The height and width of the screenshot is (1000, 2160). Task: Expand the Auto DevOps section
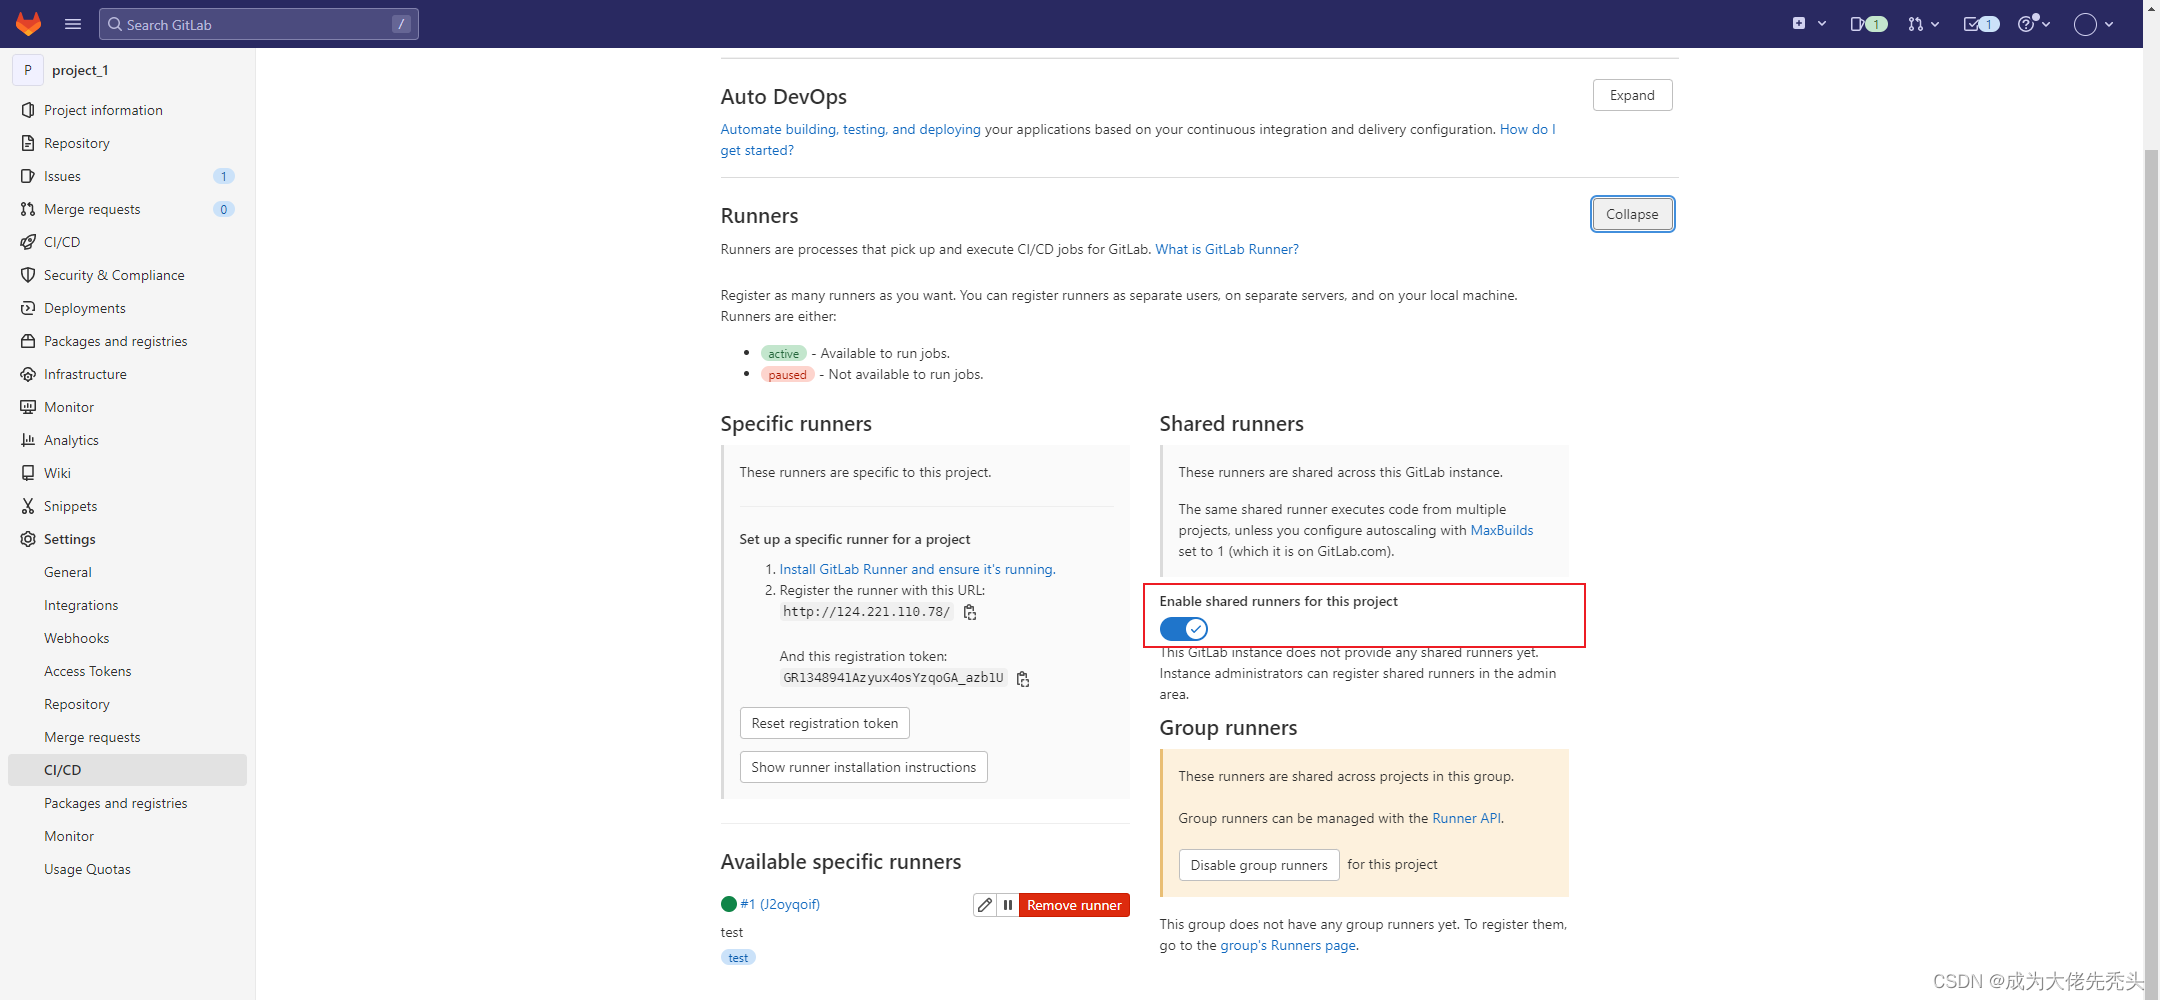pyautogui.click(x=1632, y=95)
